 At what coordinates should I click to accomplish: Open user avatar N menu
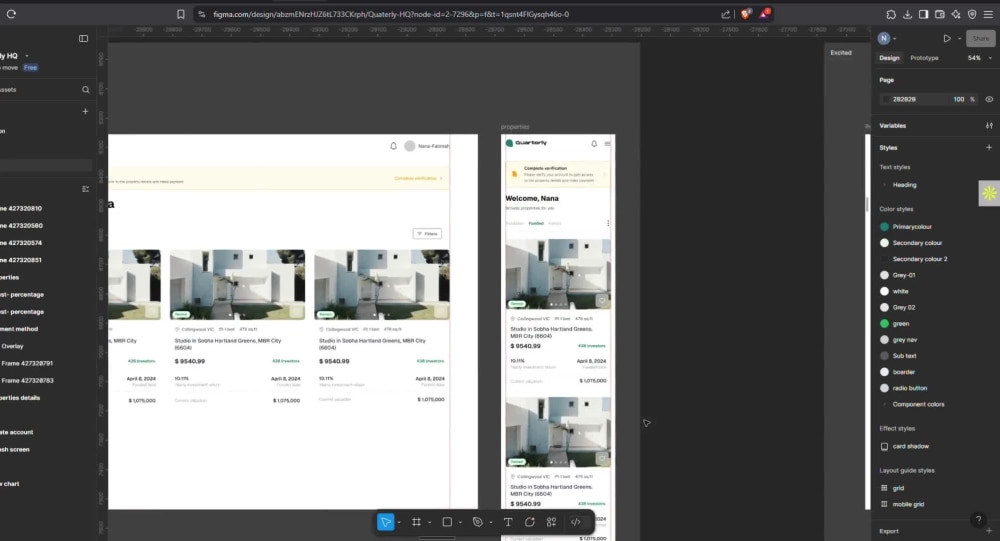click(x=884, y=38)
